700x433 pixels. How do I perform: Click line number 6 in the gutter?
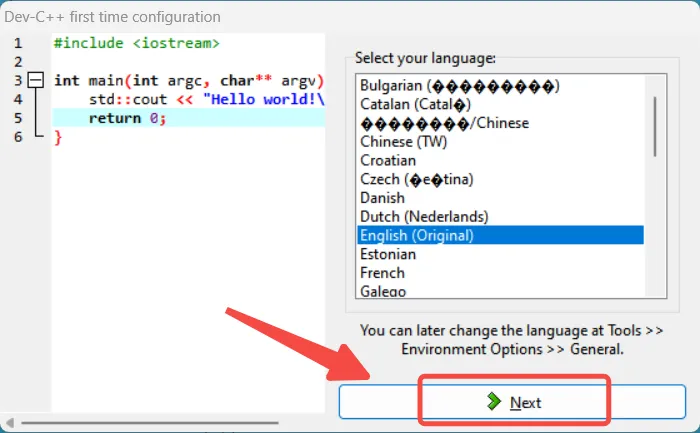coord(18,137)
